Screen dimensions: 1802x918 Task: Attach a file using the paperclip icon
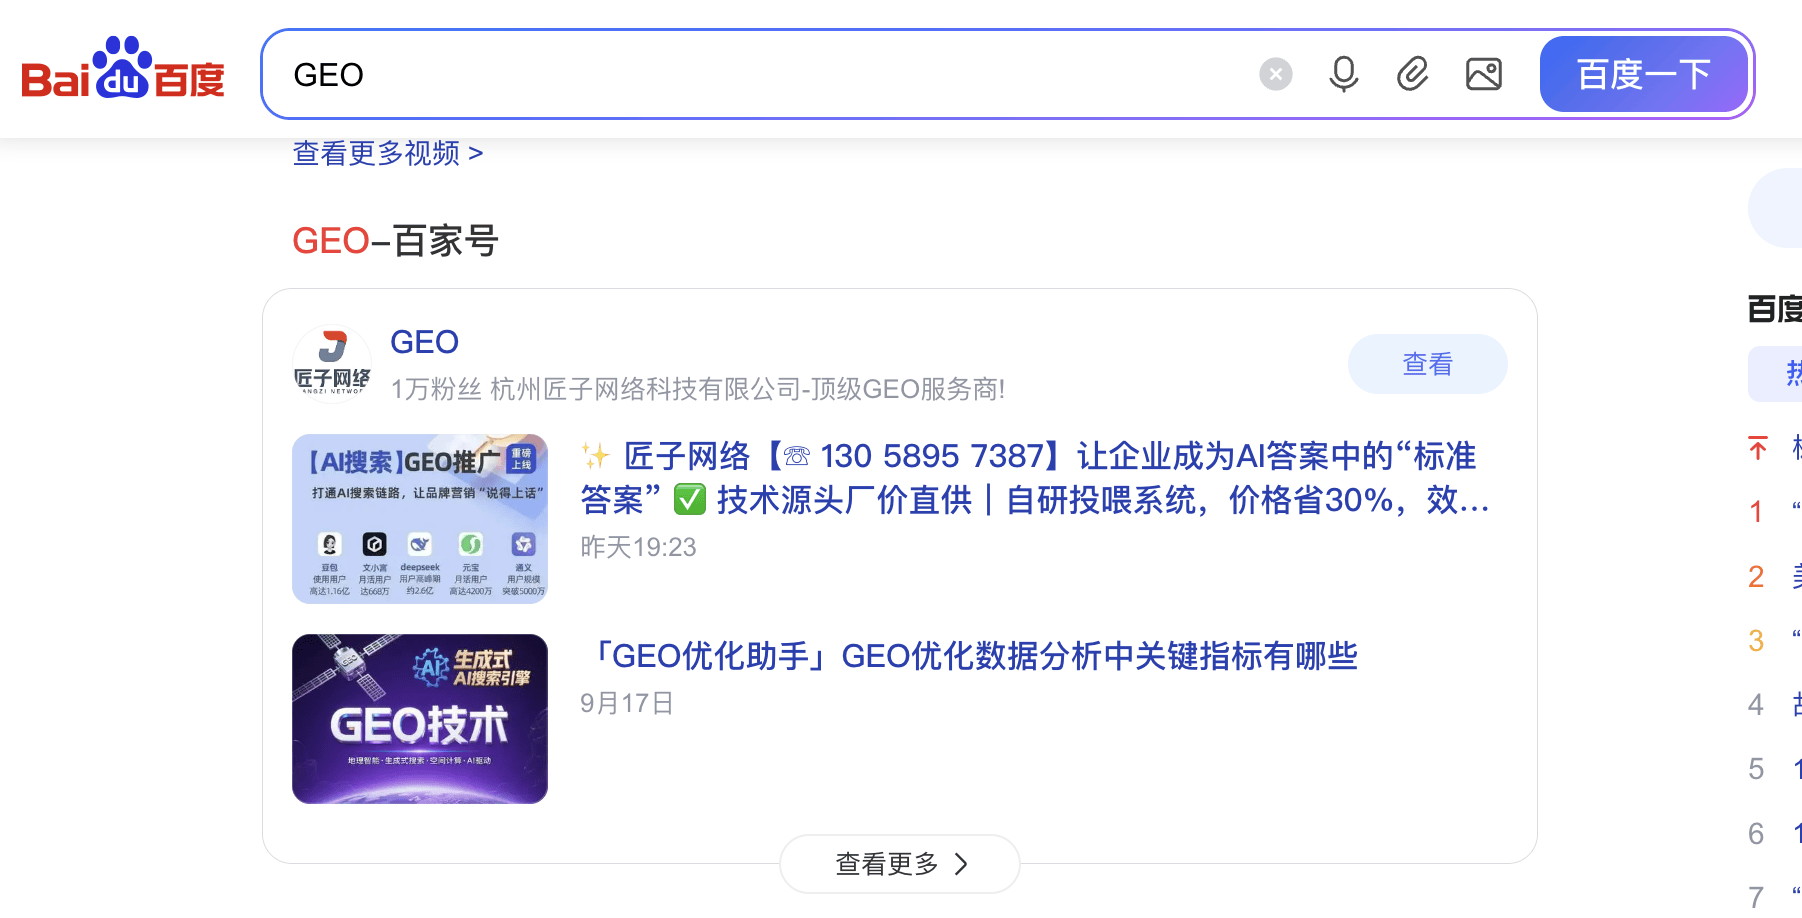[x=1412, y=74]
